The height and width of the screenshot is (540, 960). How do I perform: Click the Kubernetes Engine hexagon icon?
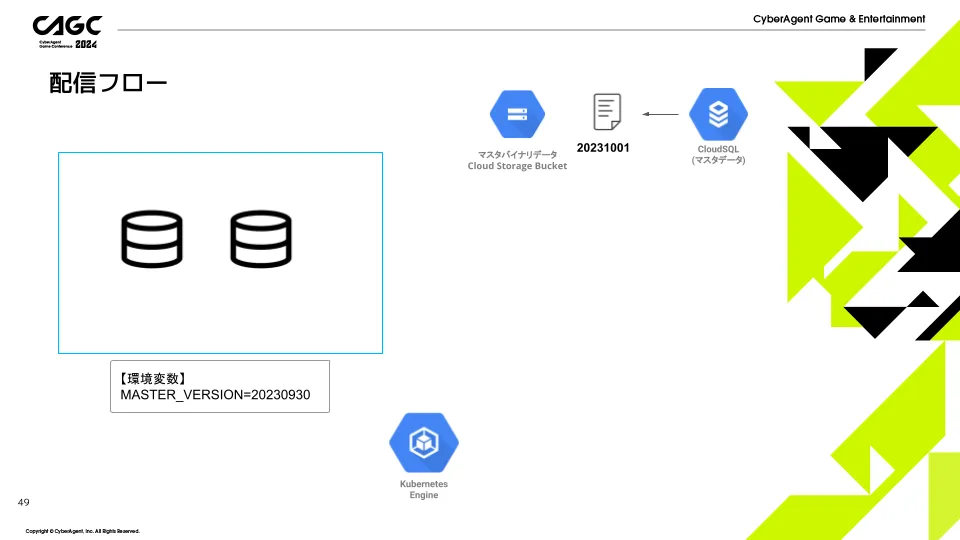point(424,442)
